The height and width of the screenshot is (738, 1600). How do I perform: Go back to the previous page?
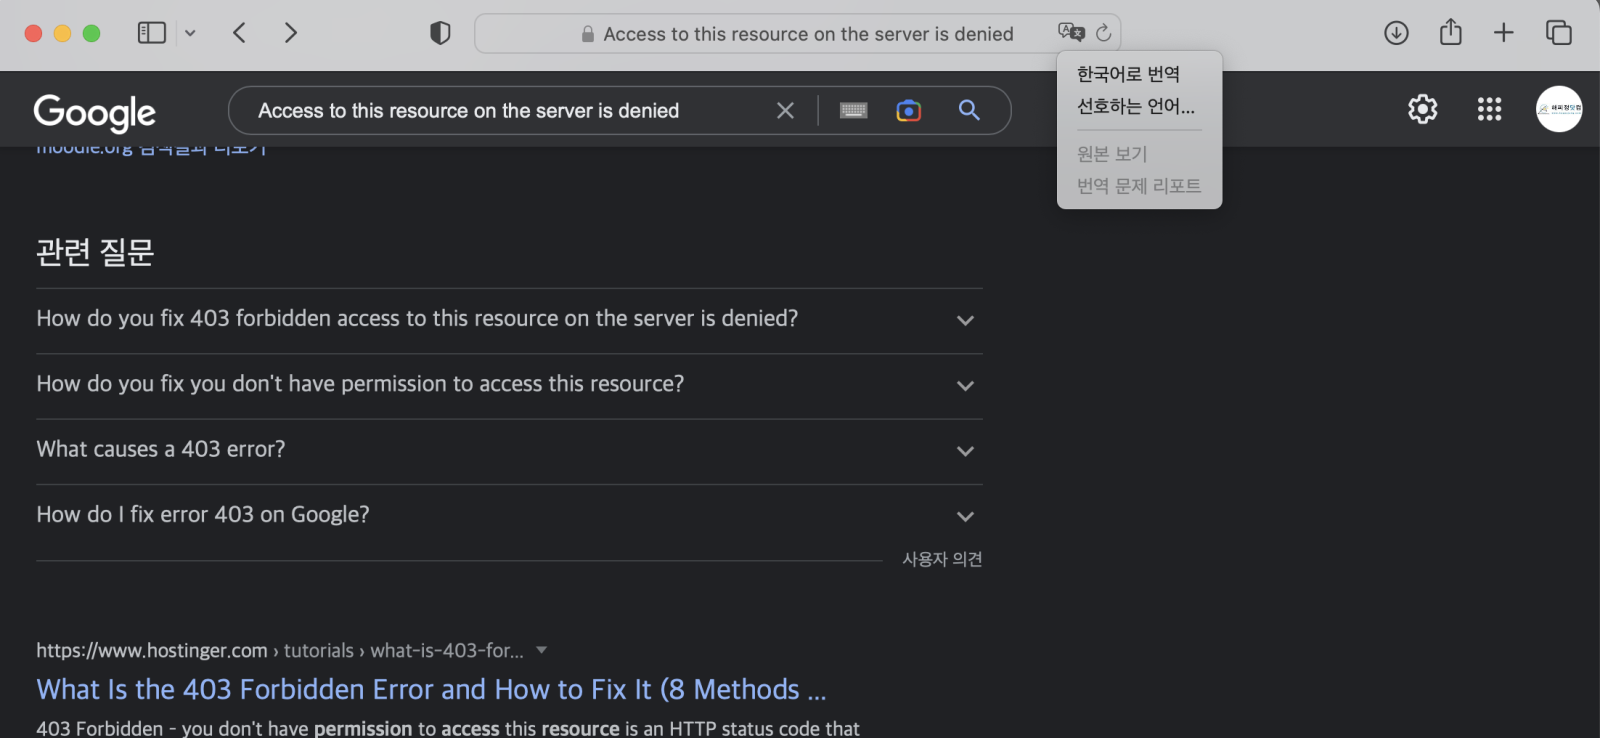(239, 33)
